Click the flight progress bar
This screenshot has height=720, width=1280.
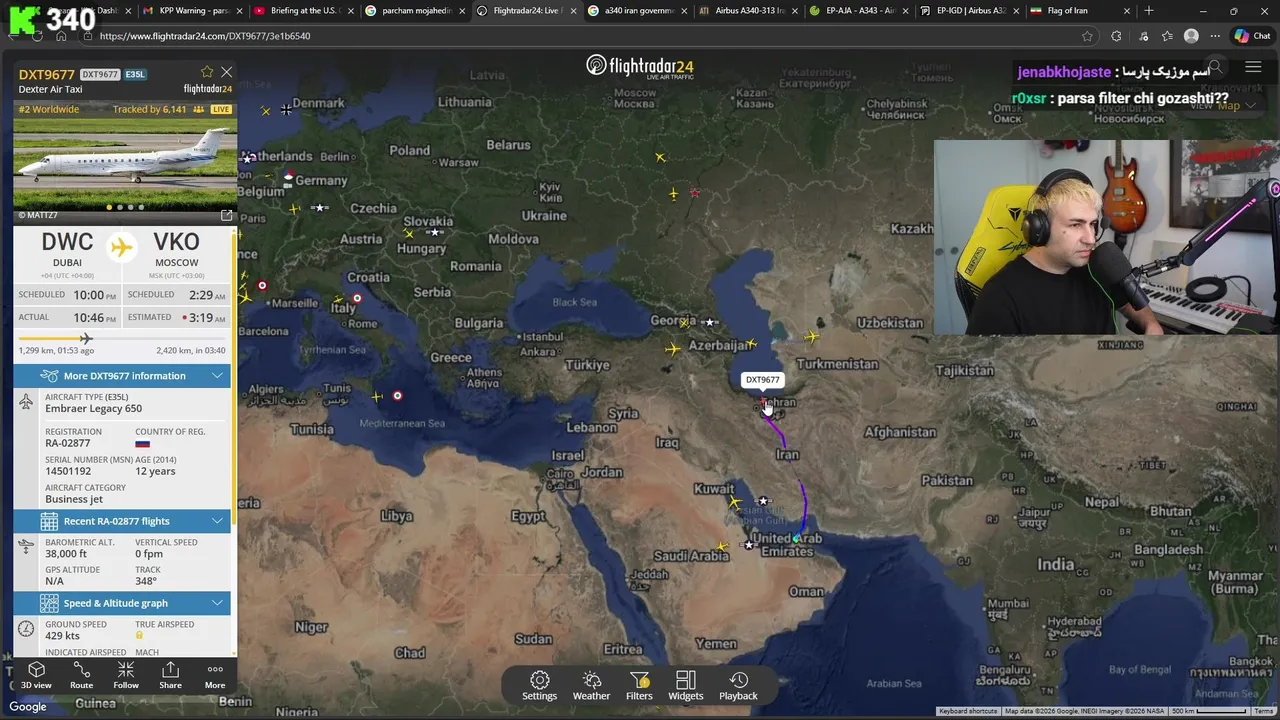click(121, 339)
